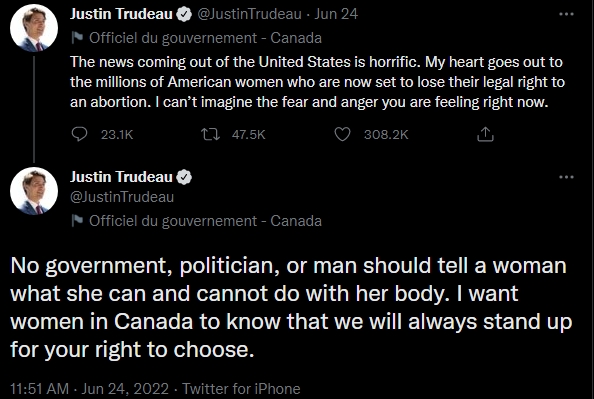Open the share icon on first tweet
Image resolution: width=594 pixels, height=399 pixels.
point(485,134)
